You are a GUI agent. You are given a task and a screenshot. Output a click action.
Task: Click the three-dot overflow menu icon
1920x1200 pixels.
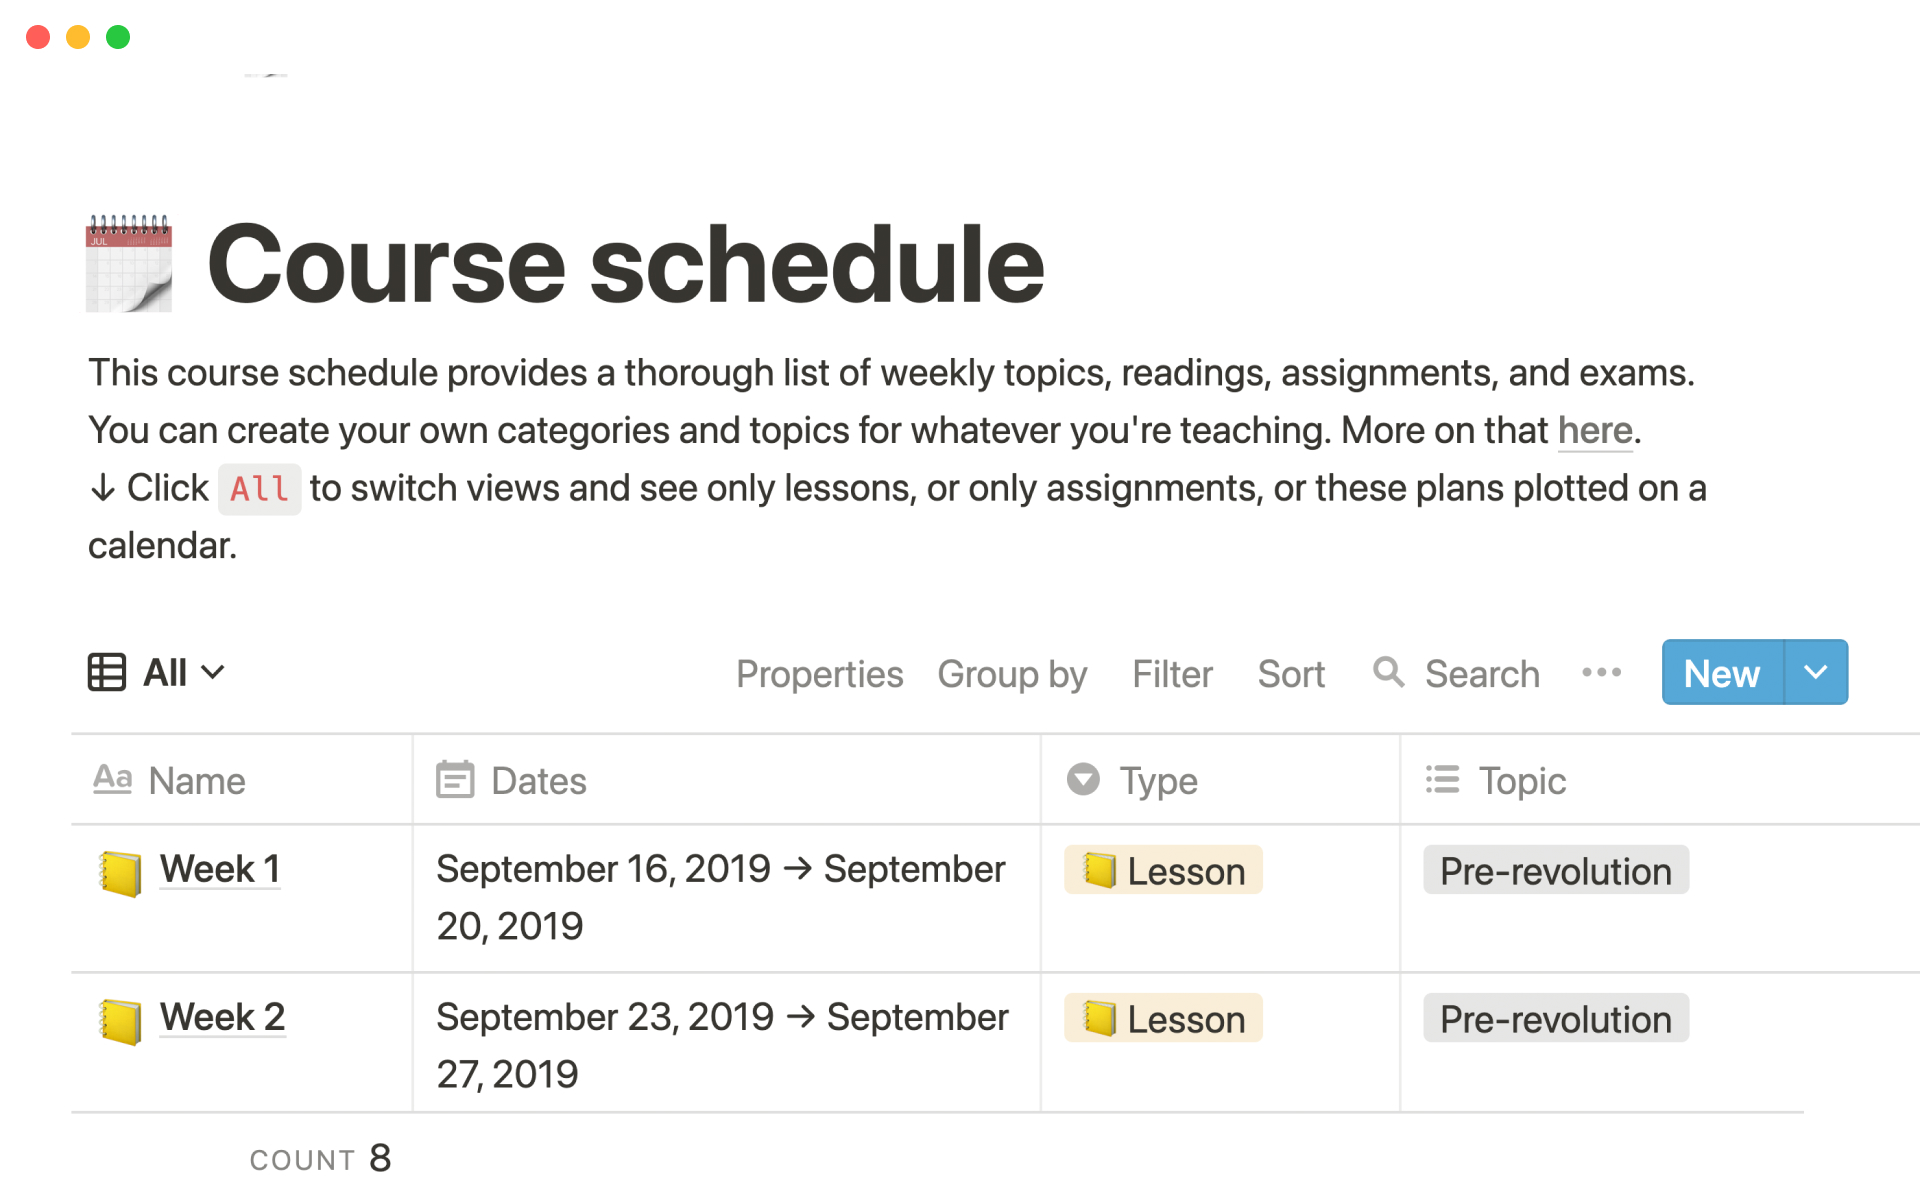(1601, 673)
